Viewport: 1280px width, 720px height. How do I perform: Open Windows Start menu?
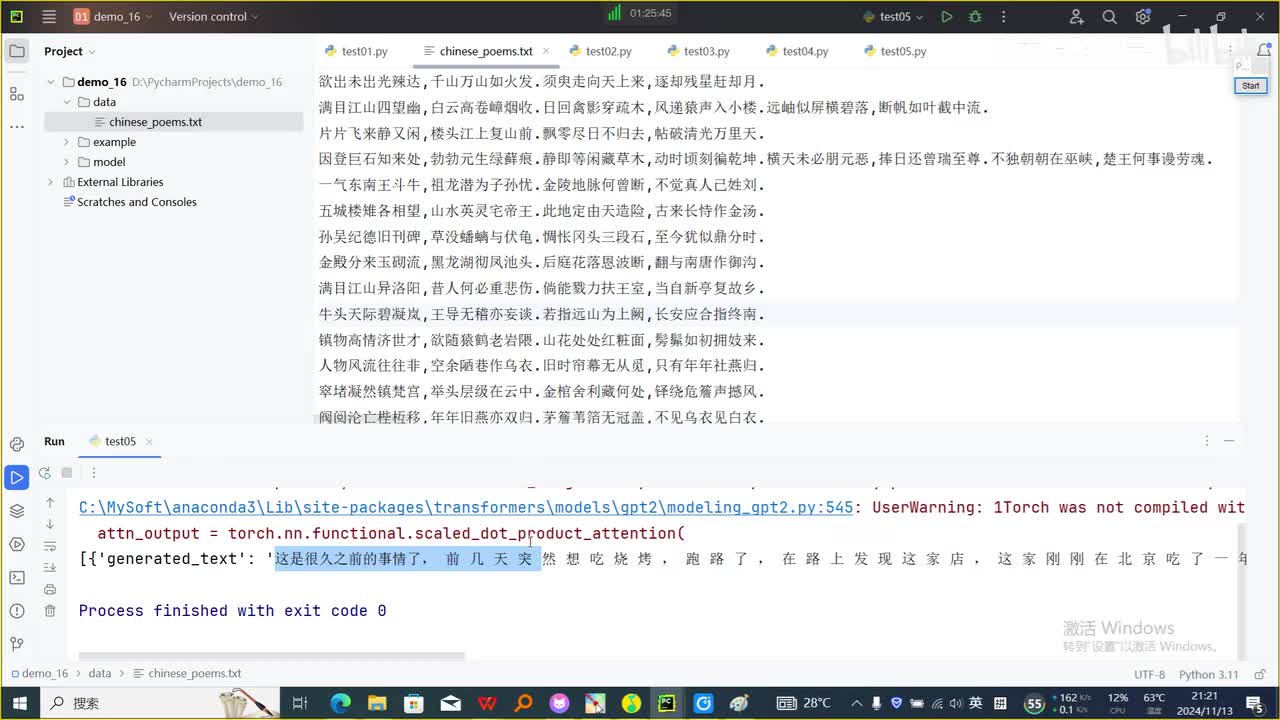(18, 703)
